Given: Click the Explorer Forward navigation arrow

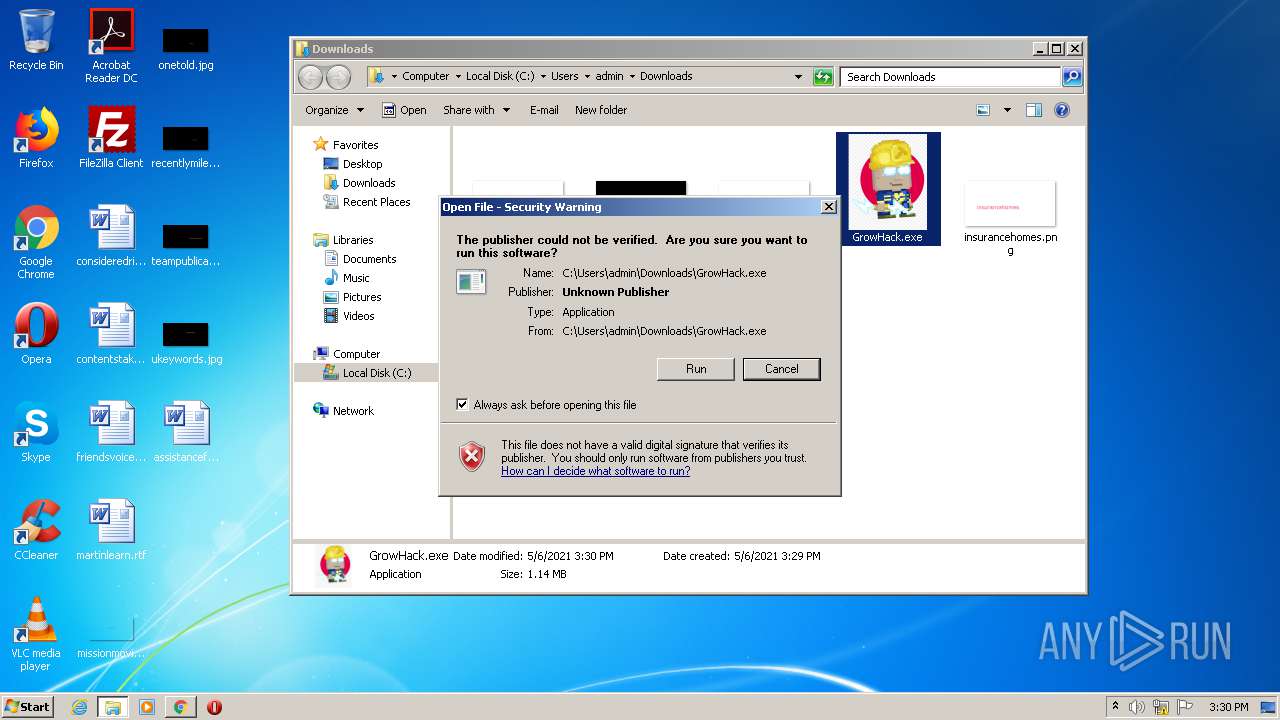Looking at the screenshot, I should point(339,77).
